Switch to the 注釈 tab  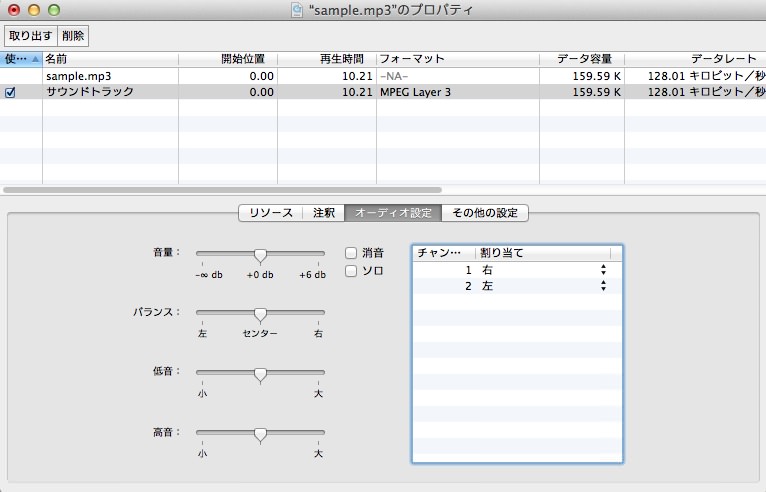(x=323, y=213)
